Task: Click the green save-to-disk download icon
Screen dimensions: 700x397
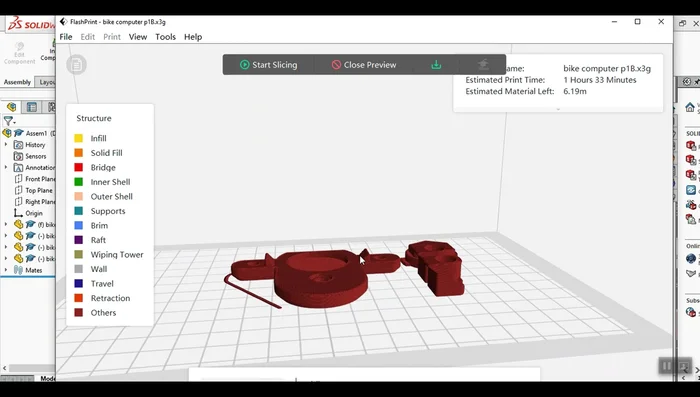Action: pyautogui.click(x=436, y=65)
